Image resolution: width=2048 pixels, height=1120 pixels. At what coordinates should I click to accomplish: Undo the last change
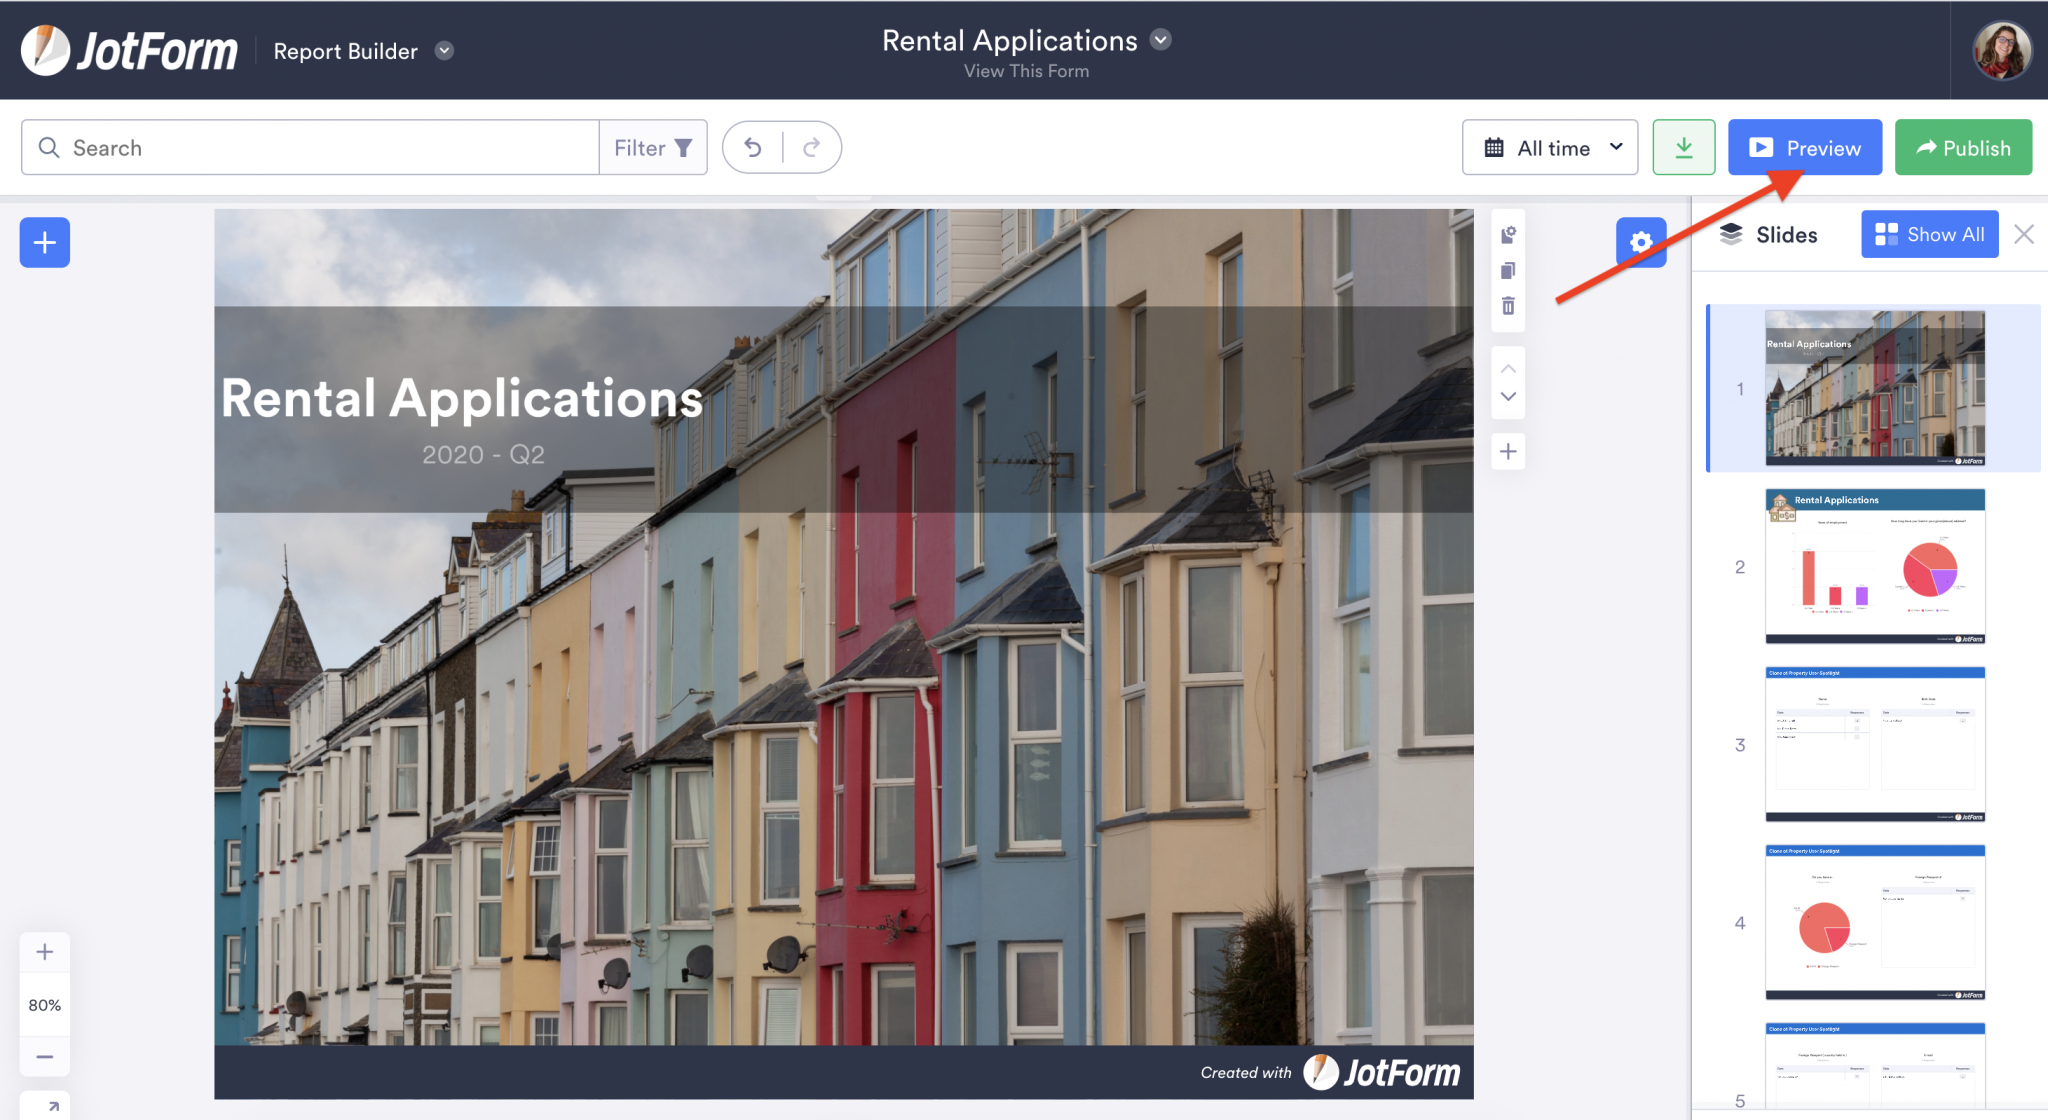(x=752, y=147)
